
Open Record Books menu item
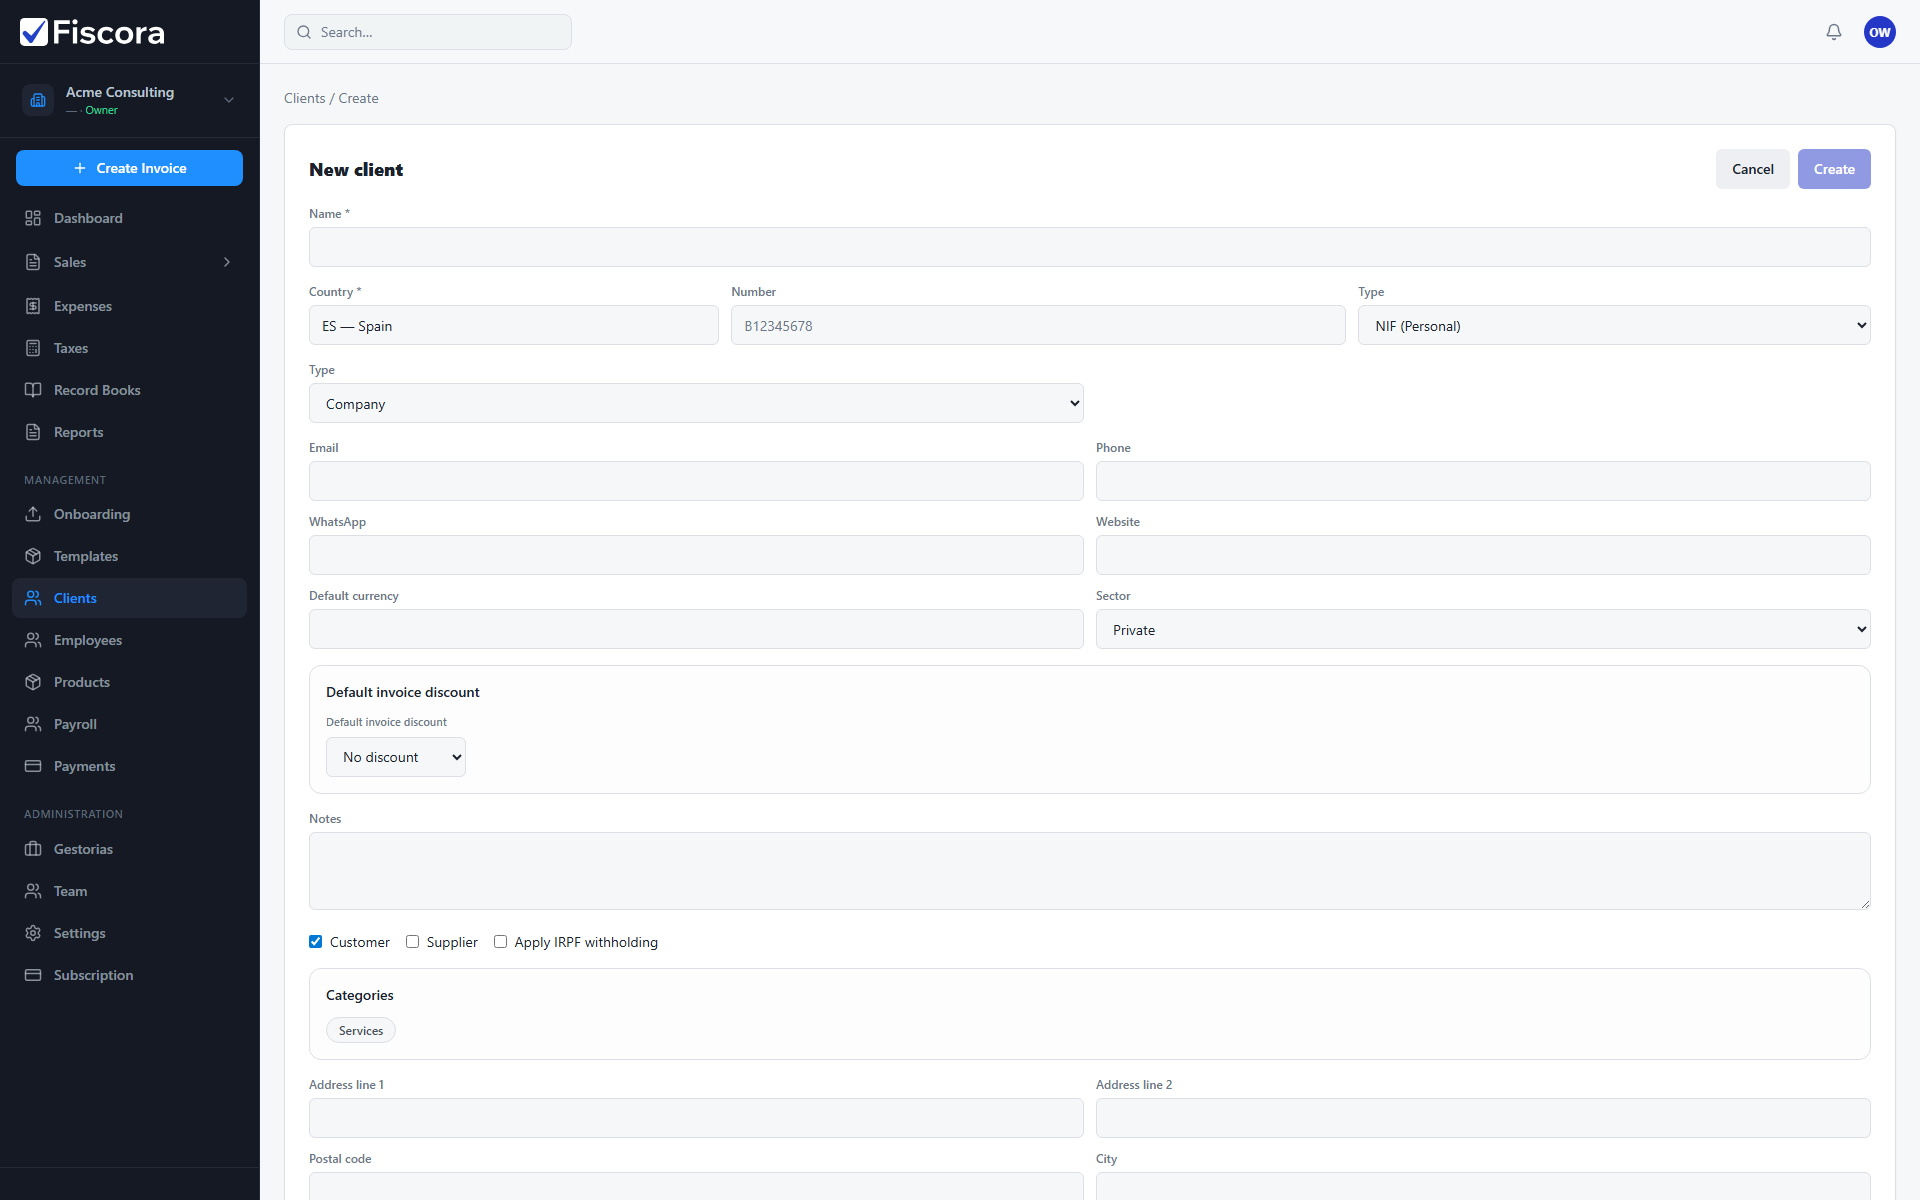pyautogui.click(x=129, y=390)
